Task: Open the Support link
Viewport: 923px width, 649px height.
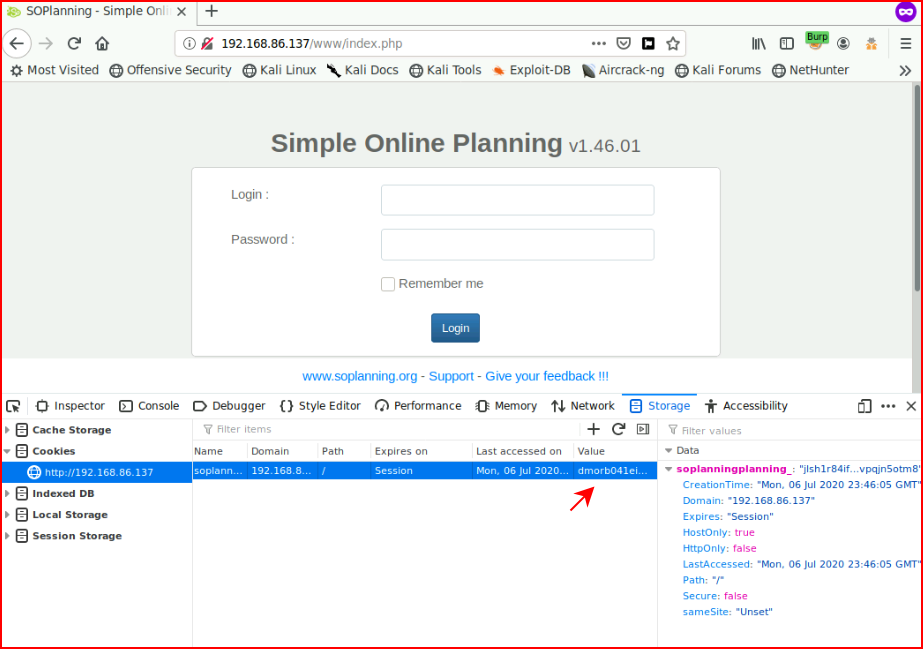Action: point(451,376)
